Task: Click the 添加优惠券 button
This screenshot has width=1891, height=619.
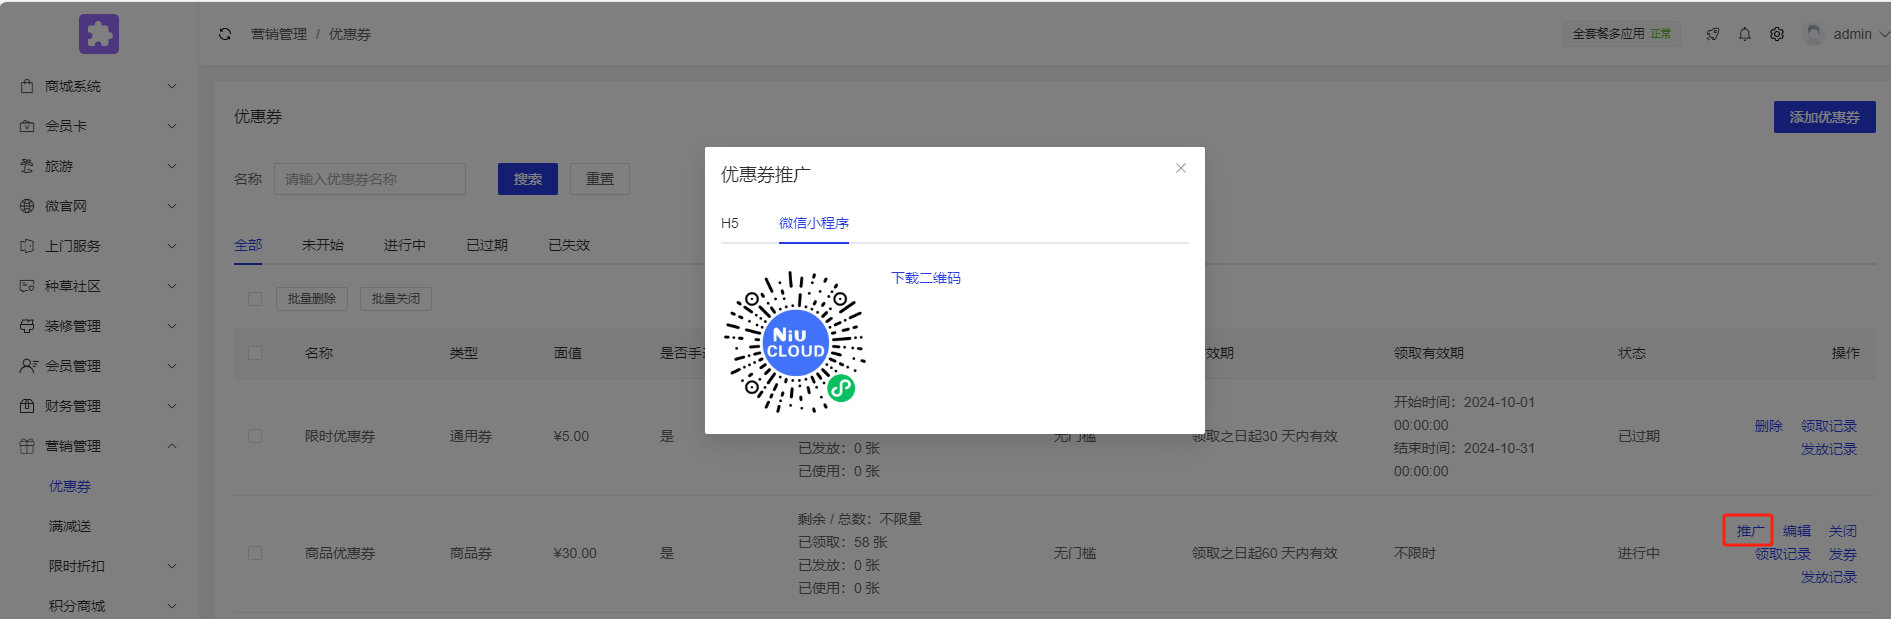Action: 1825,117
